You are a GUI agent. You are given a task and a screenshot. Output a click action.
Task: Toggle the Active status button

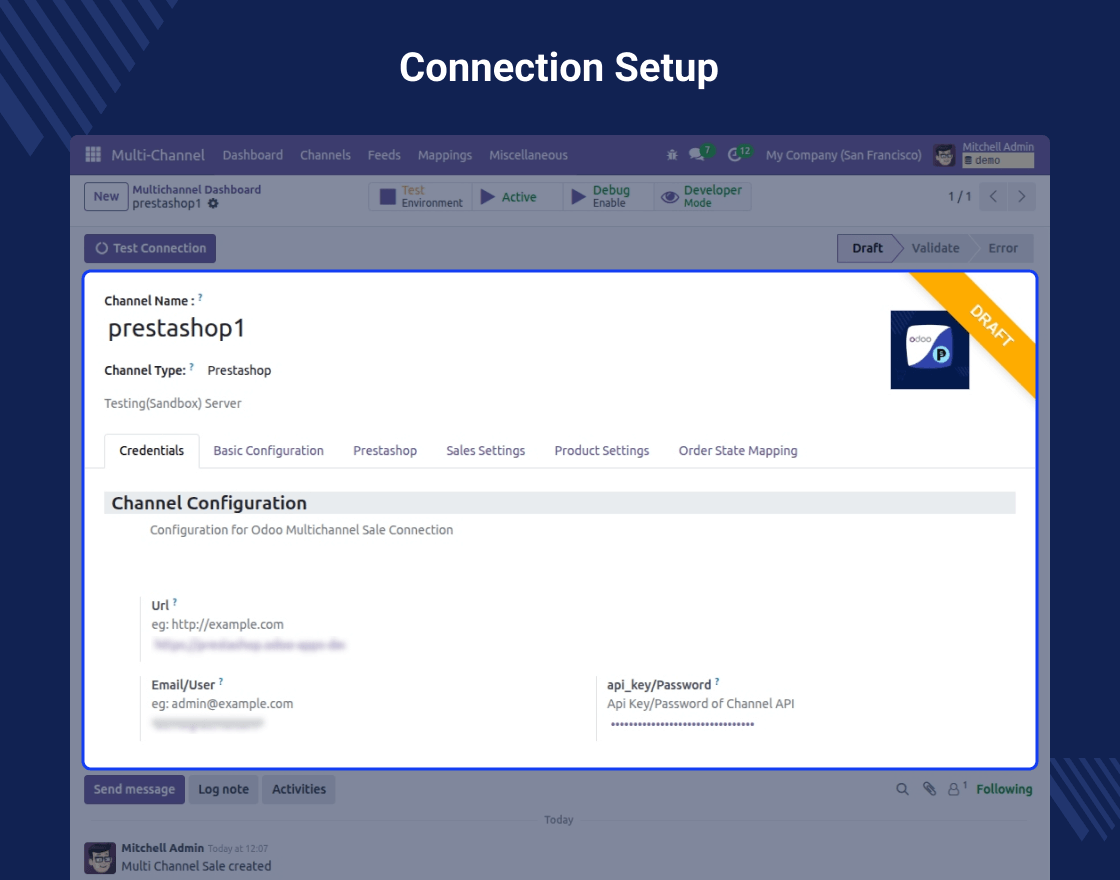(517, 196)
